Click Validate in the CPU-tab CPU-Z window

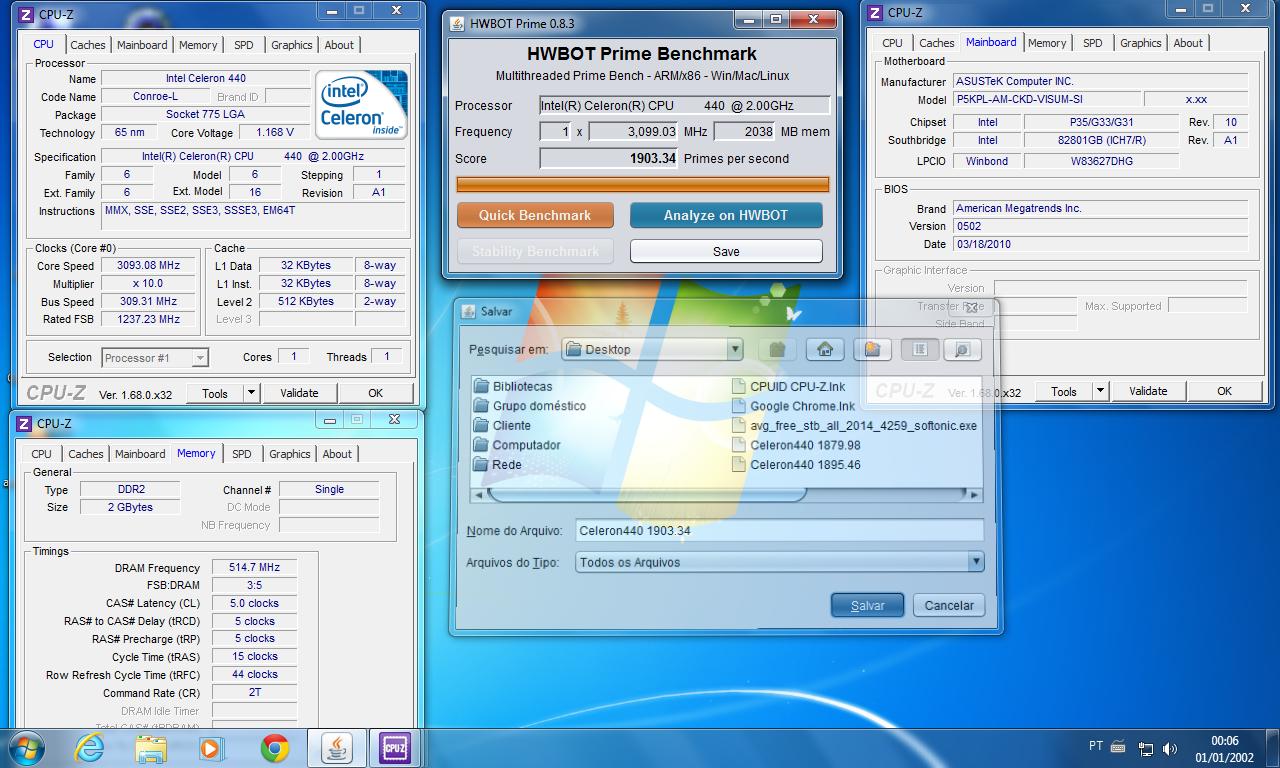coord(299,393)
